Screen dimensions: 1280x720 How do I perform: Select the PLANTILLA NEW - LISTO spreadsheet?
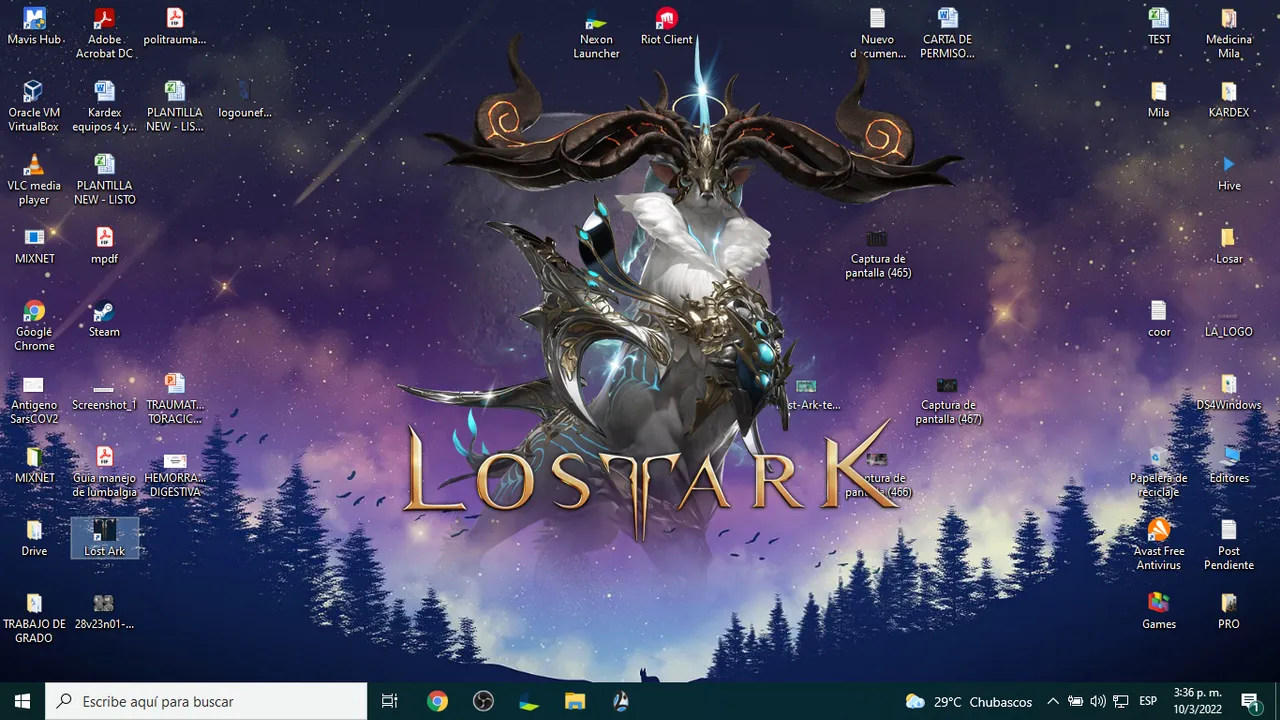point(104,179)
